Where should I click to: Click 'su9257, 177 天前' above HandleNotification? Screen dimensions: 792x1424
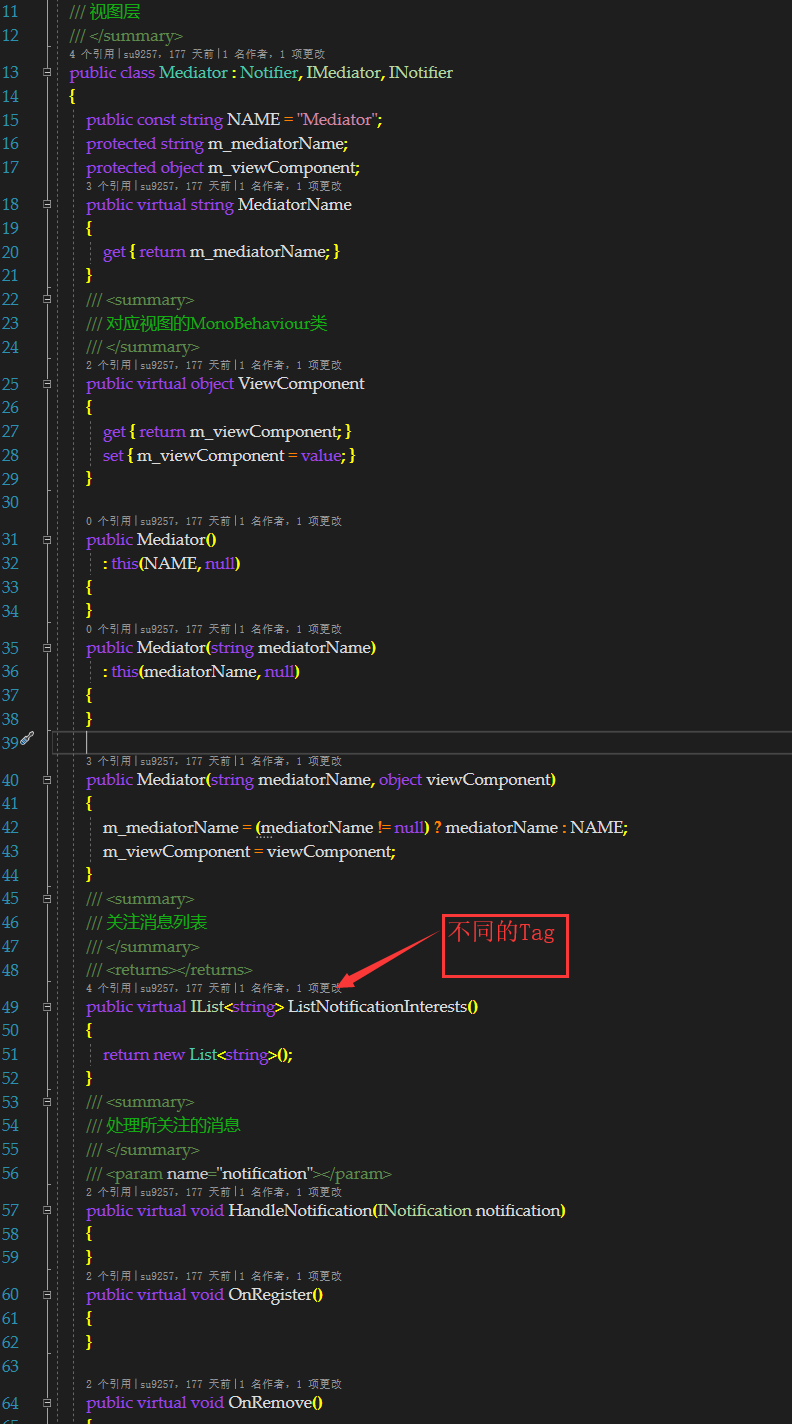(x=184, y=1192)
